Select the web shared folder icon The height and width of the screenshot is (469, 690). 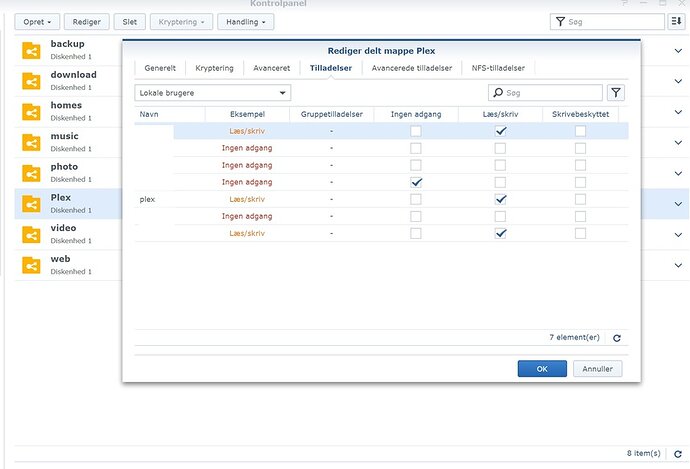(31, 265)
